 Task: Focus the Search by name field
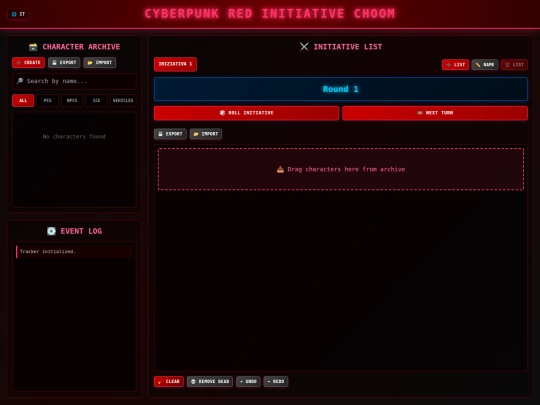point(74,81)
